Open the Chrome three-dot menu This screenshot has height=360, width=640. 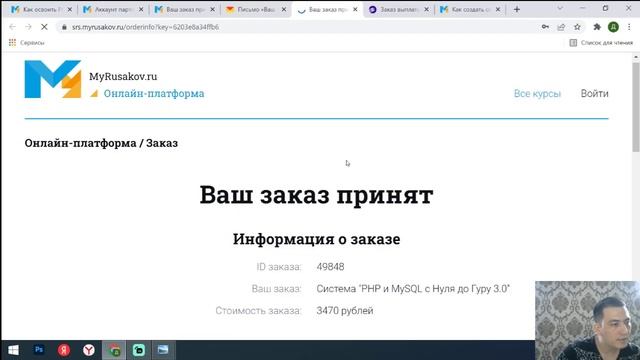[629, 27]
